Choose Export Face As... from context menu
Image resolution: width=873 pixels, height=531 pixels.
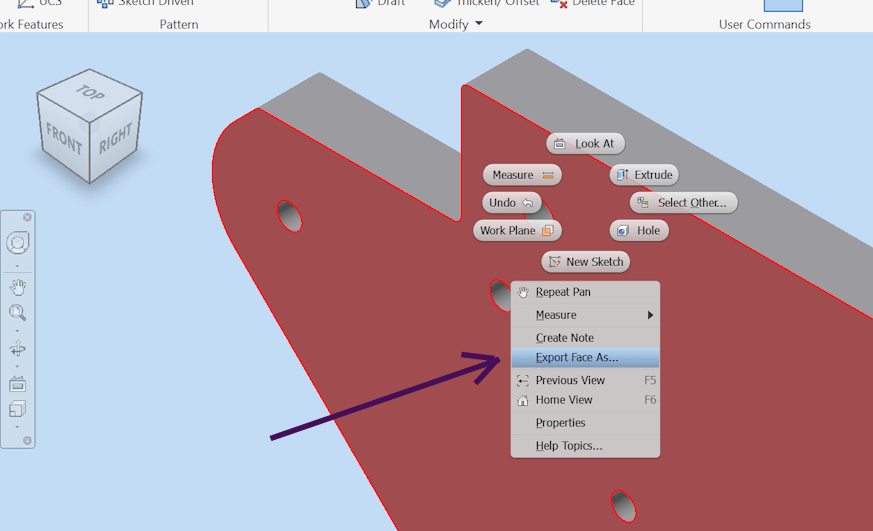tap(577, 358)
